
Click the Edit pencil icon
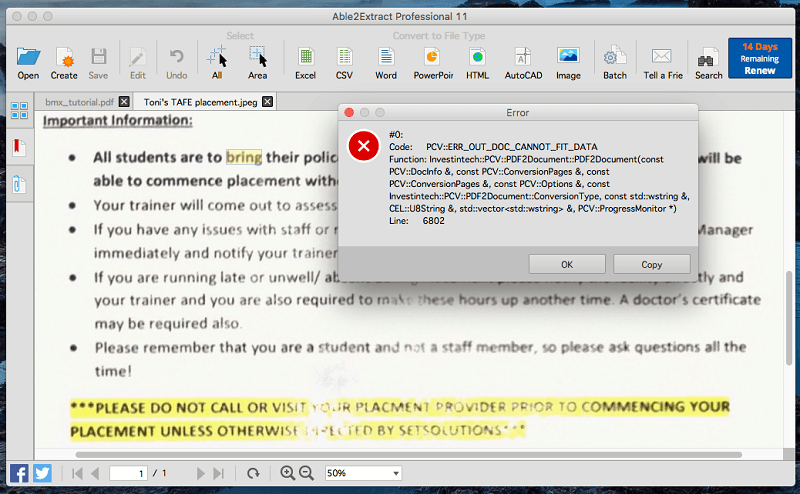point(137,56)
